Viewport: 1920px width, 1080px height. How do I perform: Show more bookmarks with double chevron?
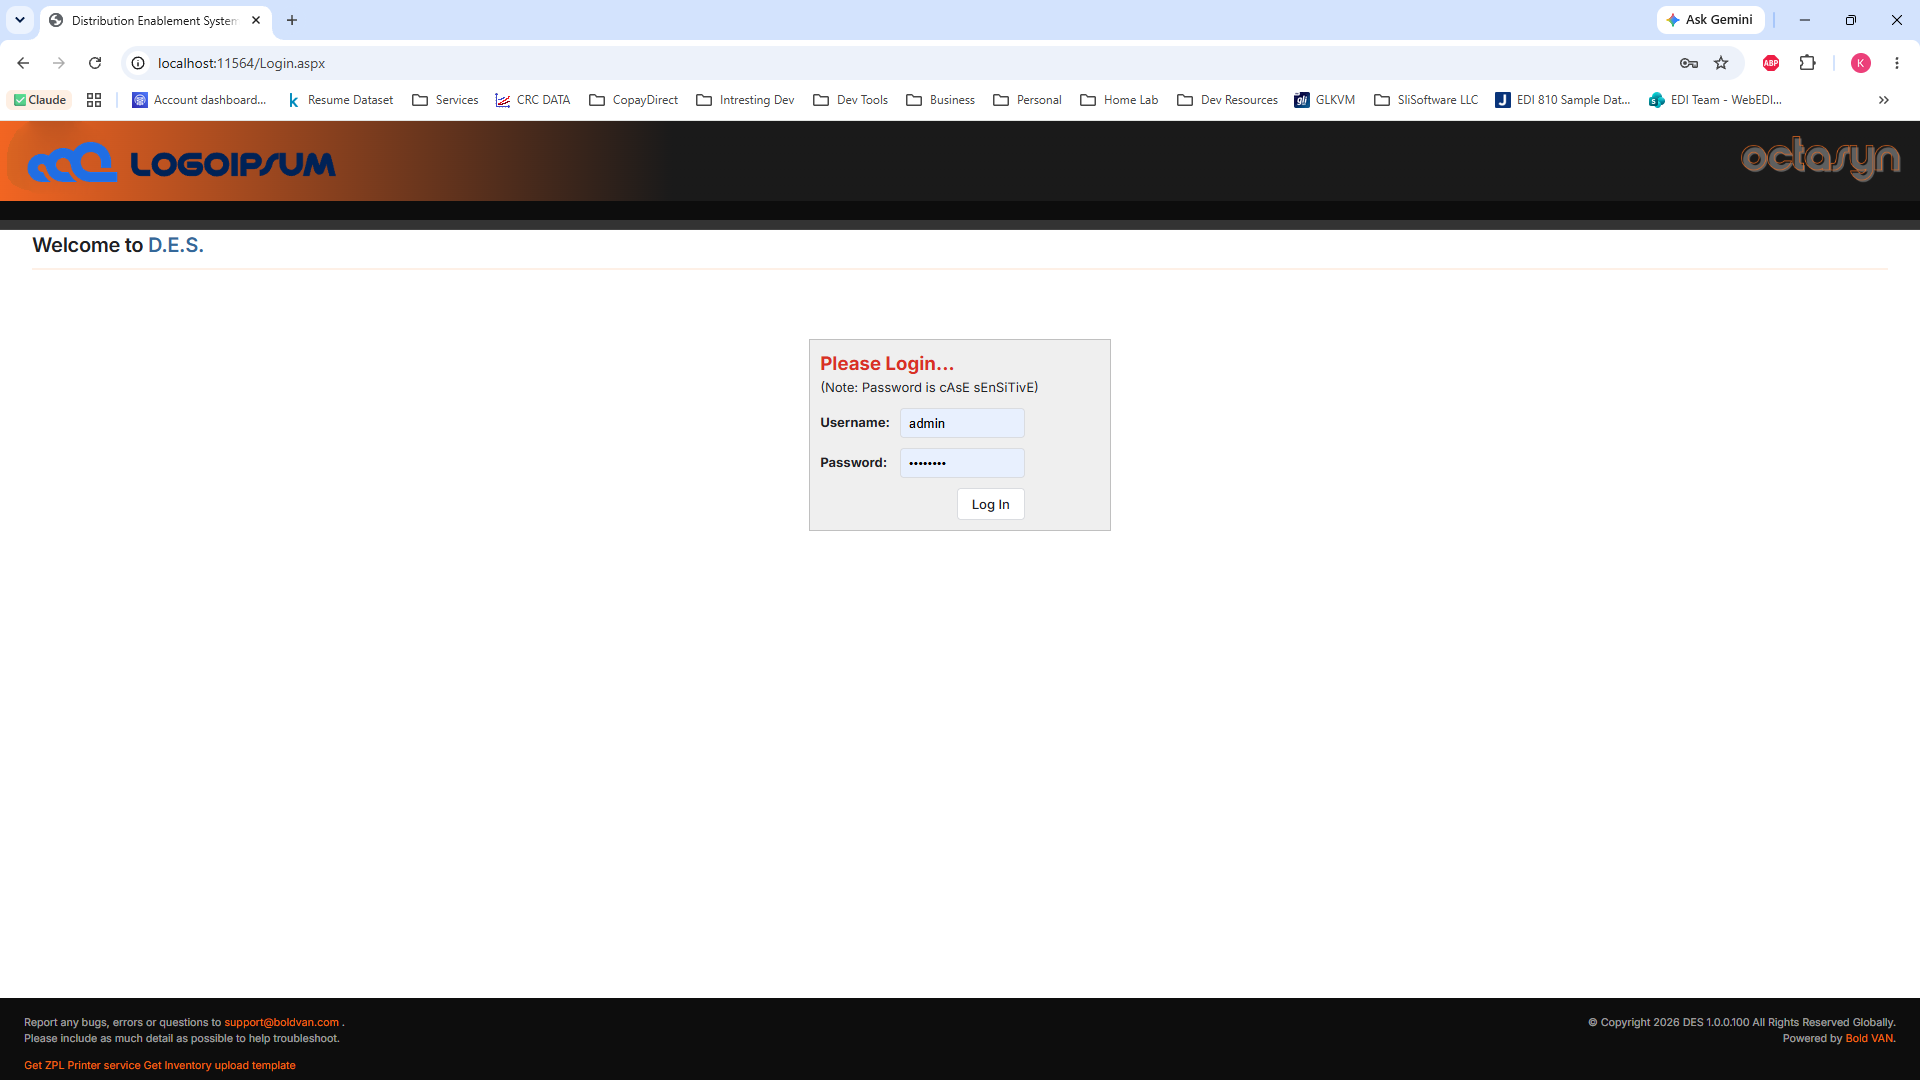[1884, 100]
